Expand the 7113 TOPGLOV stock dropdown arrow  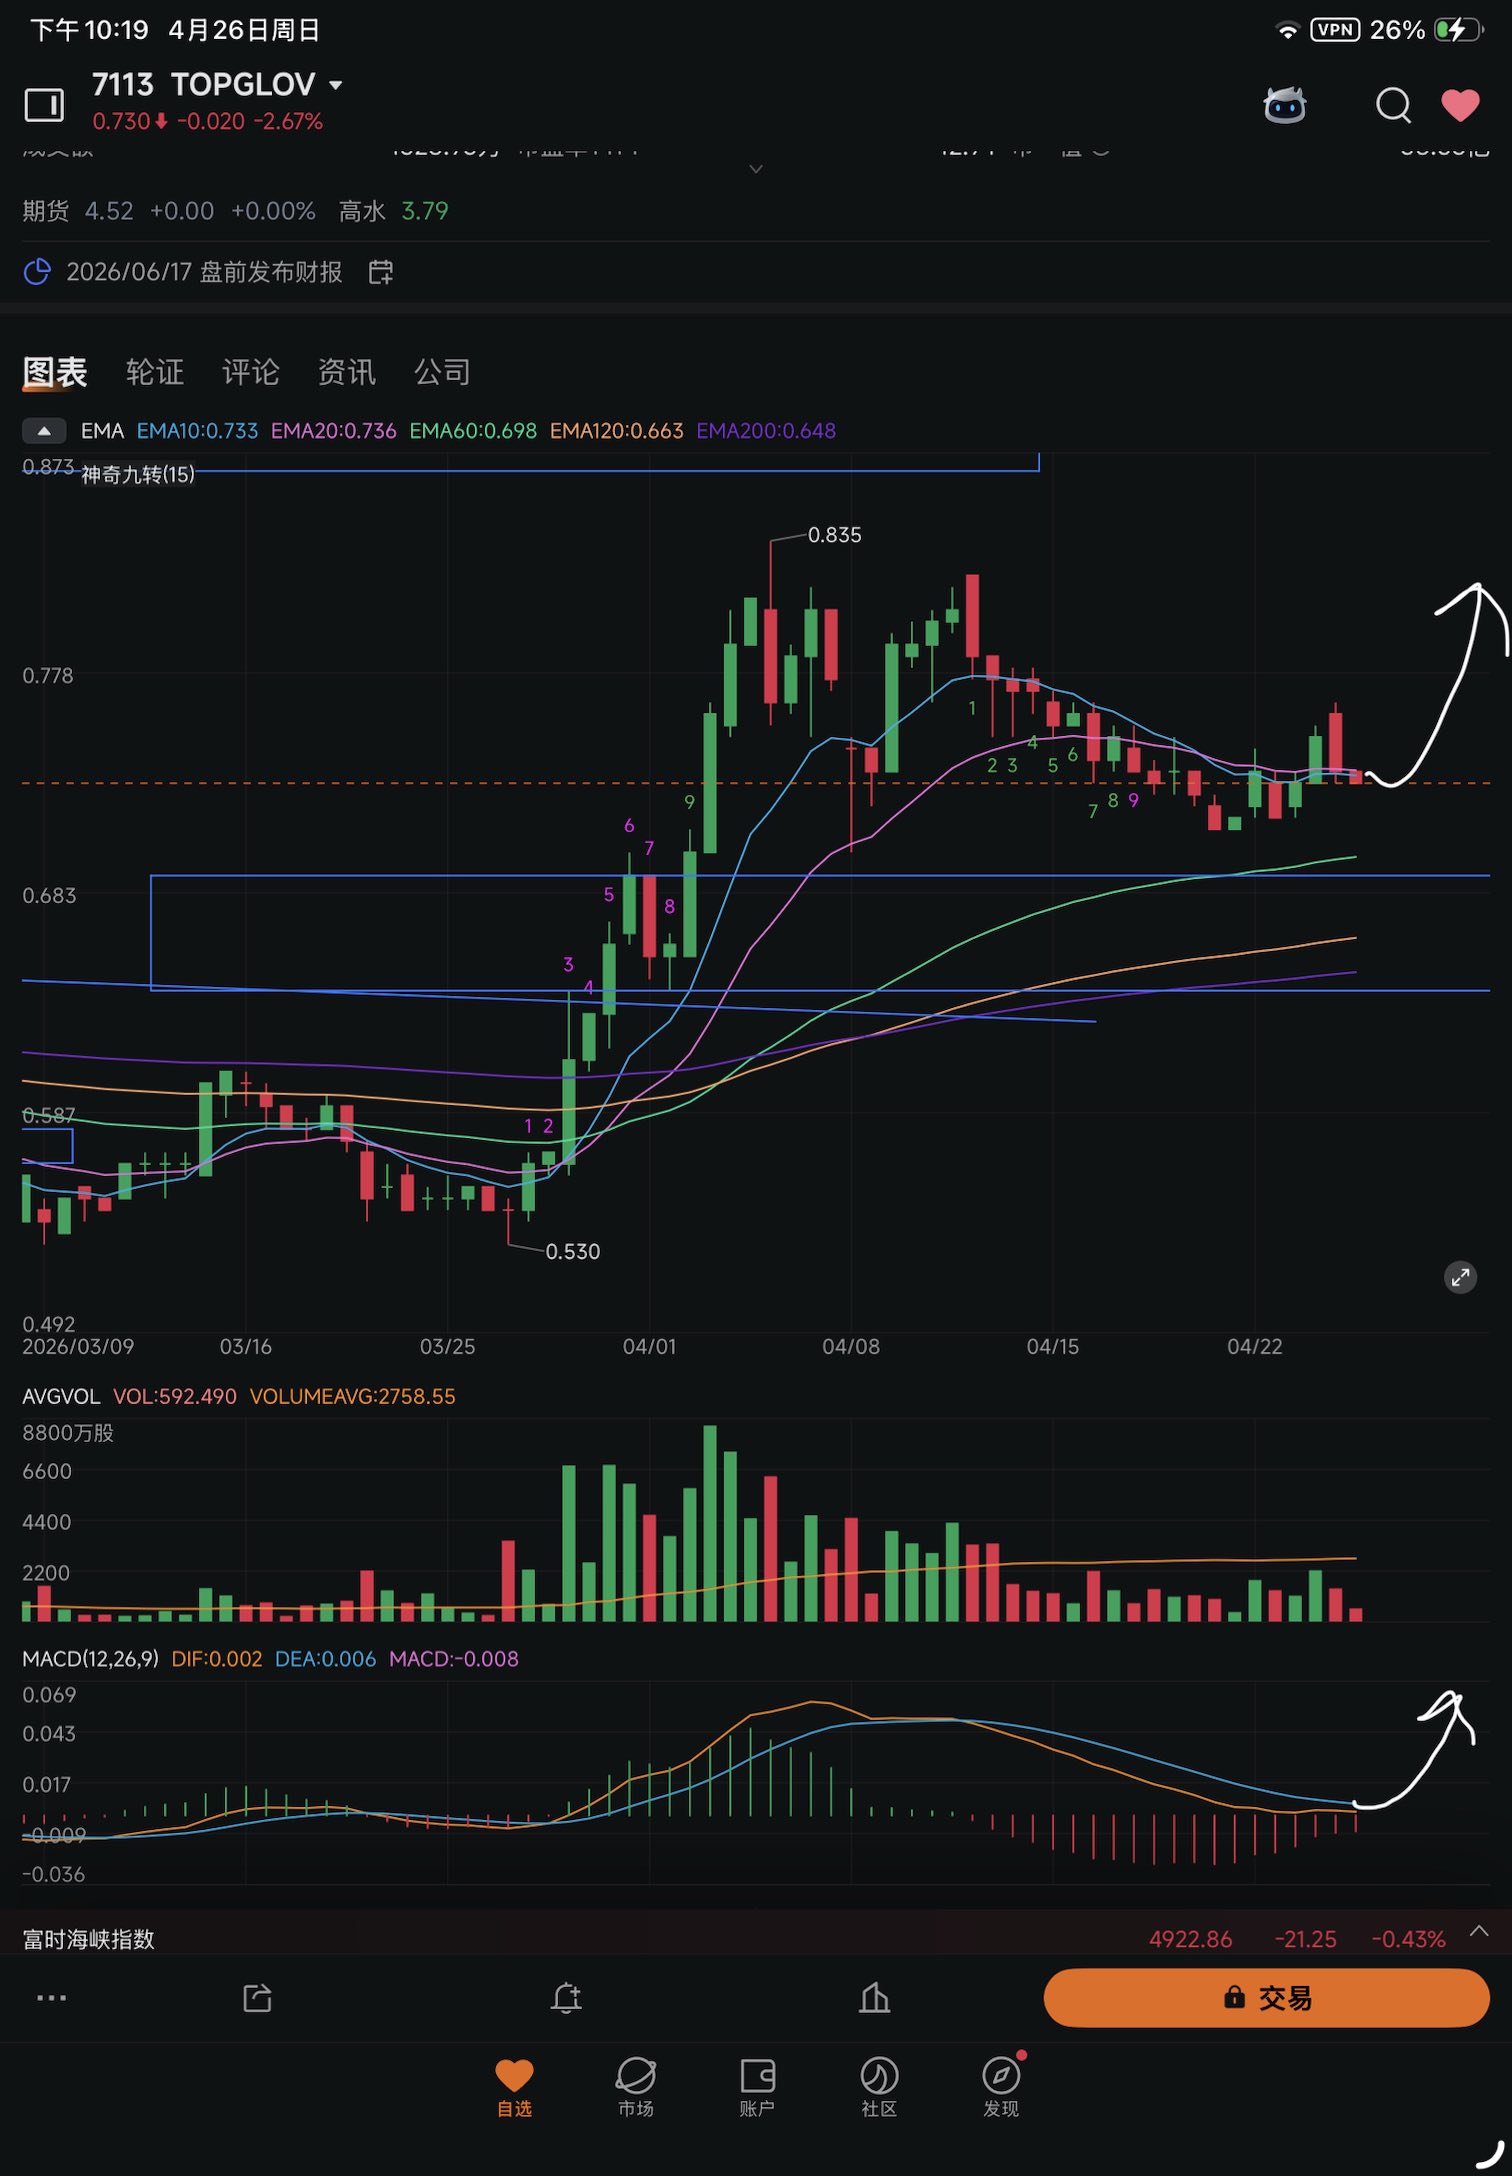coord(336,86)
